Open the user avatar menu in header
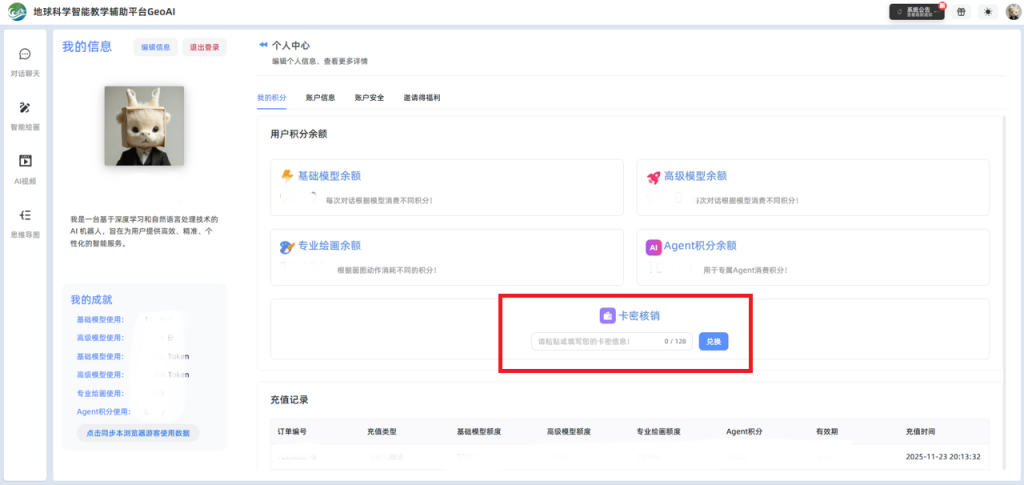1024x485 pixels. point(1013,12)
